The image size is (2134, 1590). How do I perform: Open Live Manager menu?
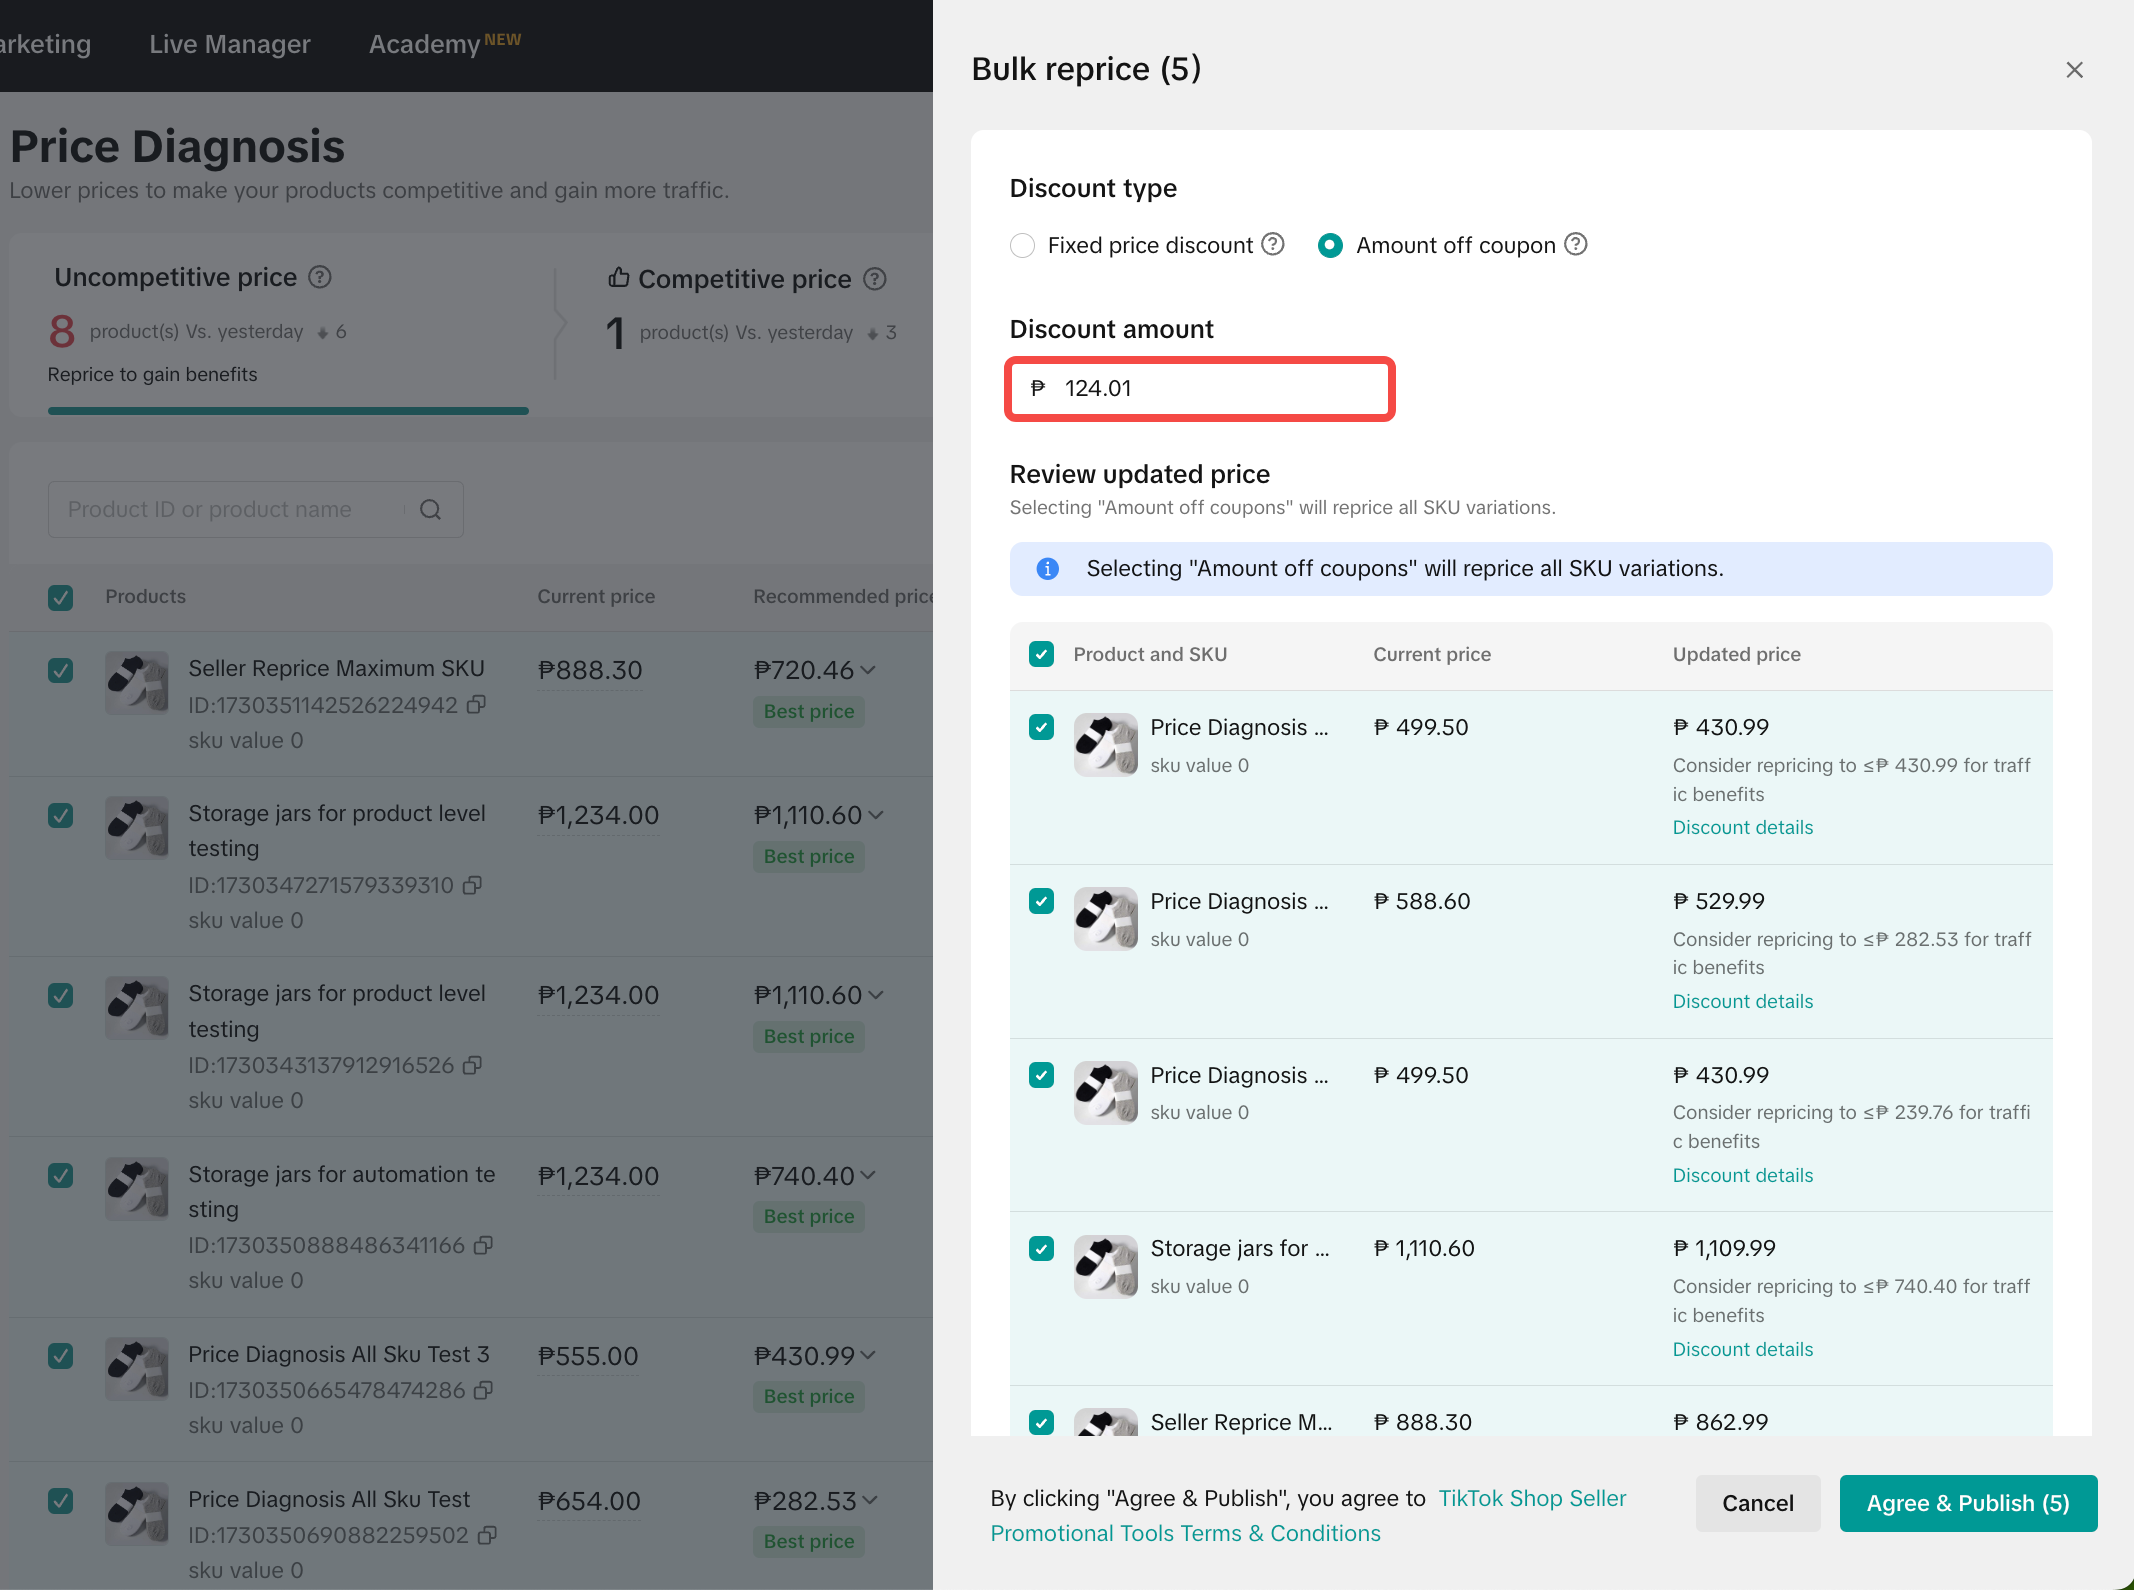pos(229,44)
